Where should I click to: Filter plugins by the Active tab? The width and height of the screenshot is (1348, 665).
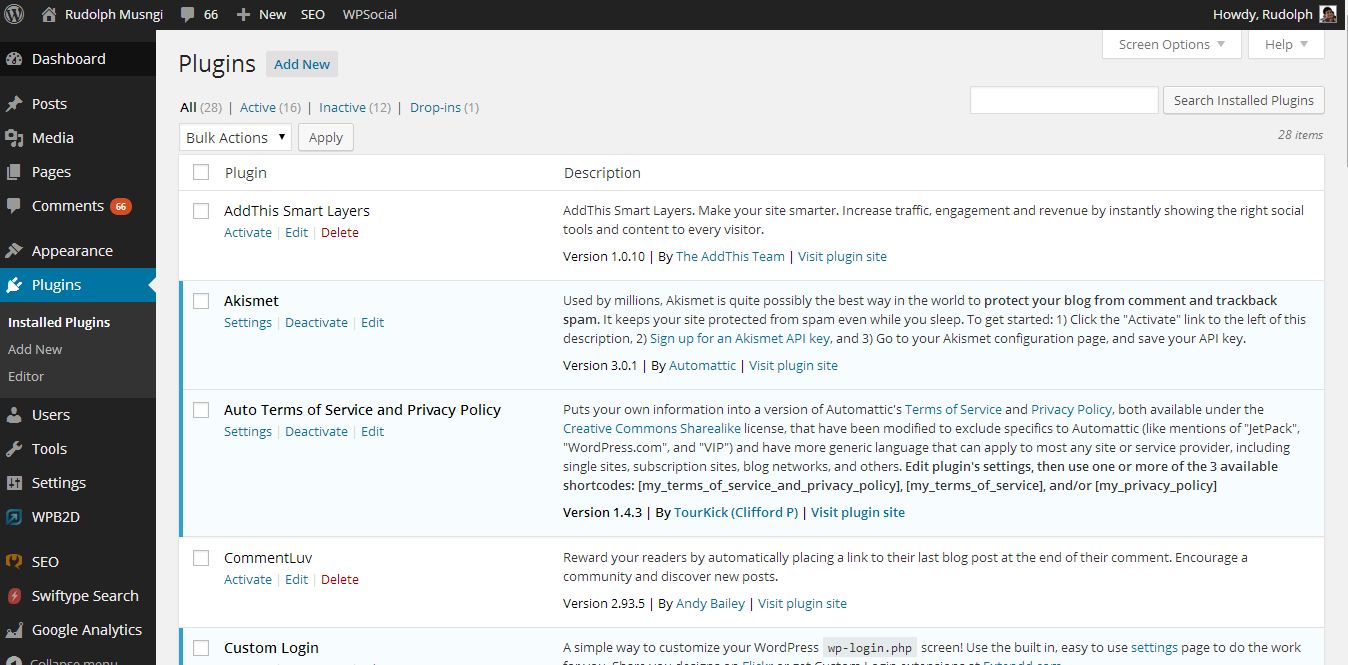(258, 107)
